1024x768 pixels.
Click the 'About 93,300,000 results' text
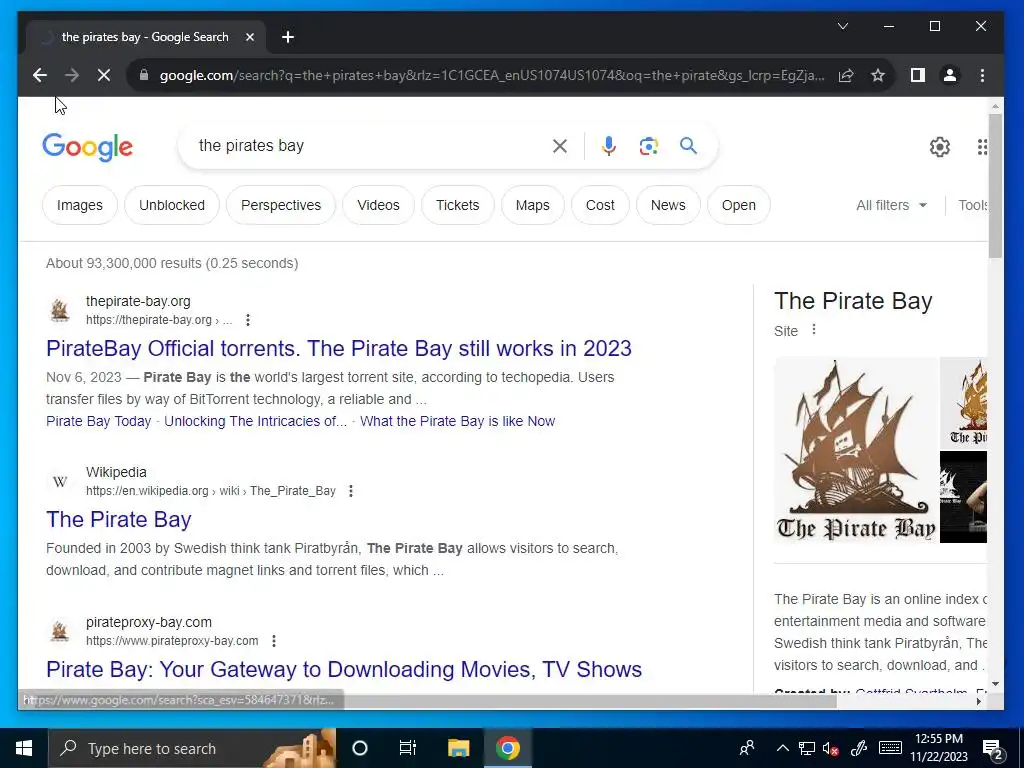tap(172, 263)
